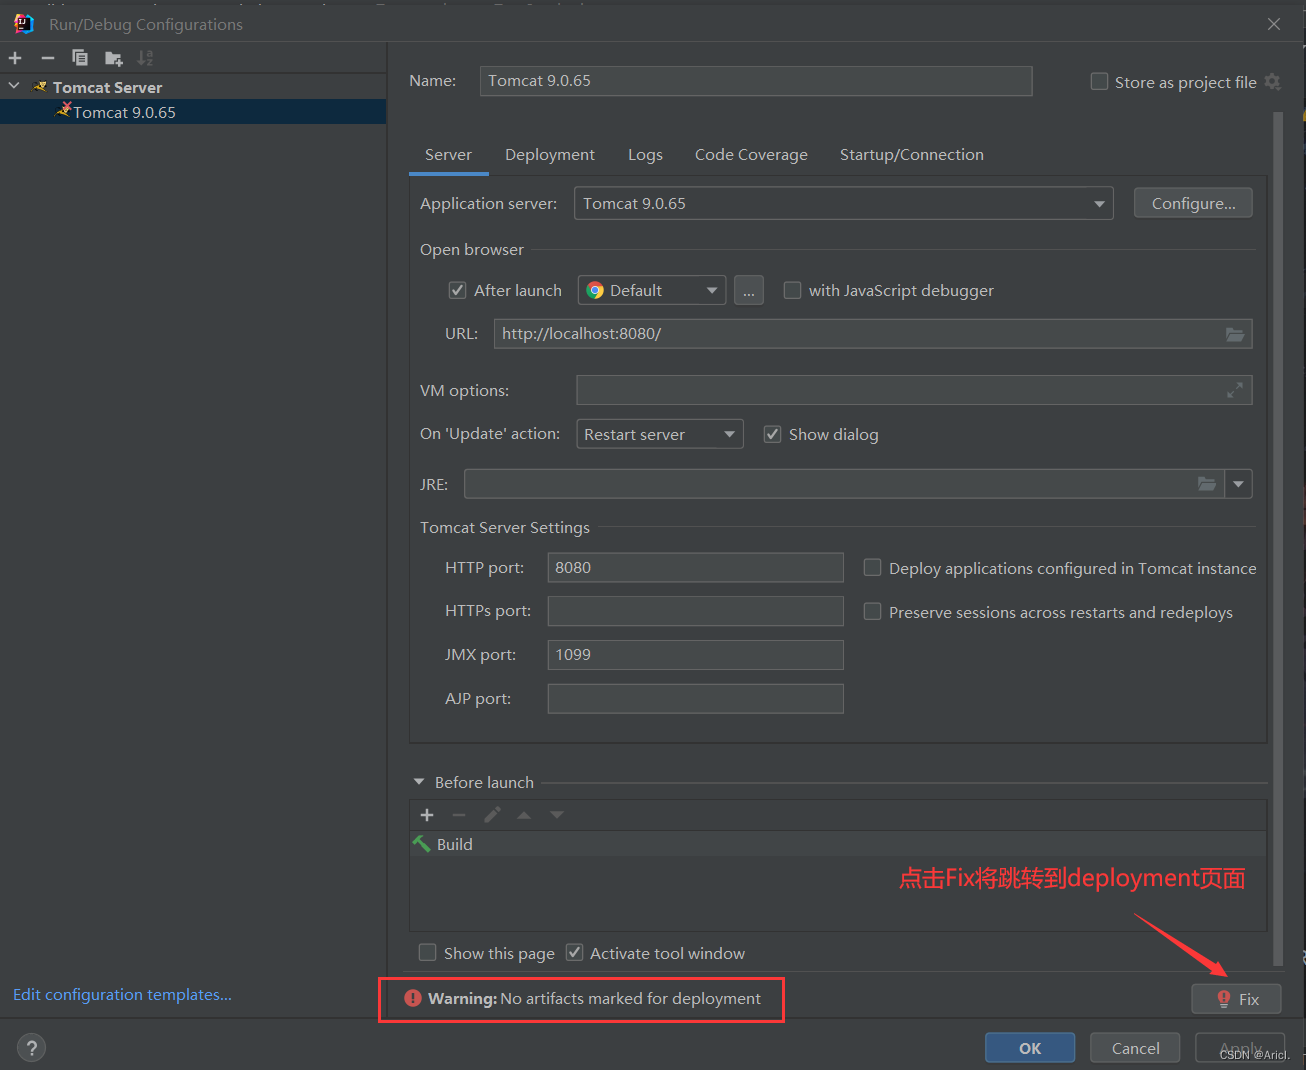The width and height of the screenshot is (1306, 1070).
Task: Open Edit configuration templates link
Action: [x=122, y=995]
